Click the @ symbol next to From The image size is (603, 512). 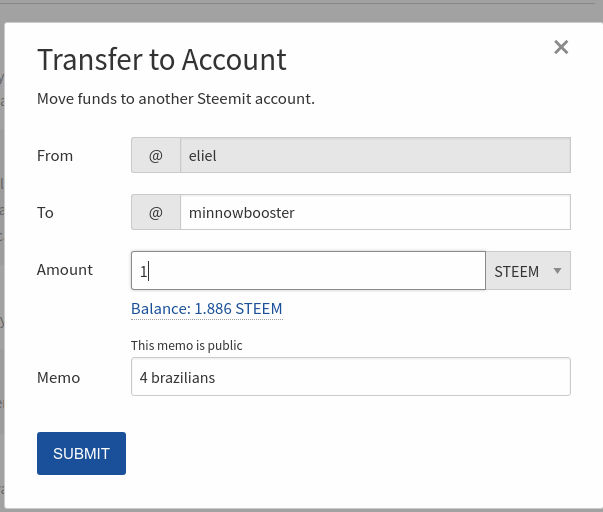[156, 155]
